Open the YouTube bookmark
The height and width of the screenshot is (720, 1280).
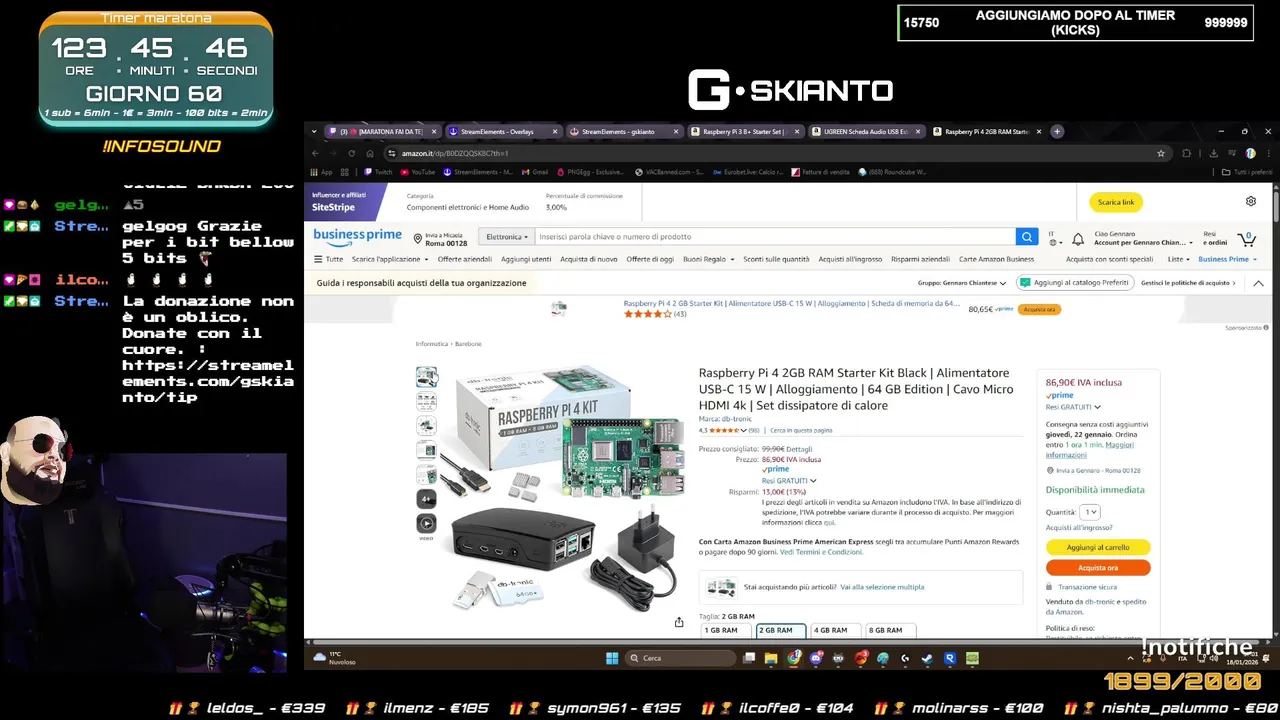(418, 172)
